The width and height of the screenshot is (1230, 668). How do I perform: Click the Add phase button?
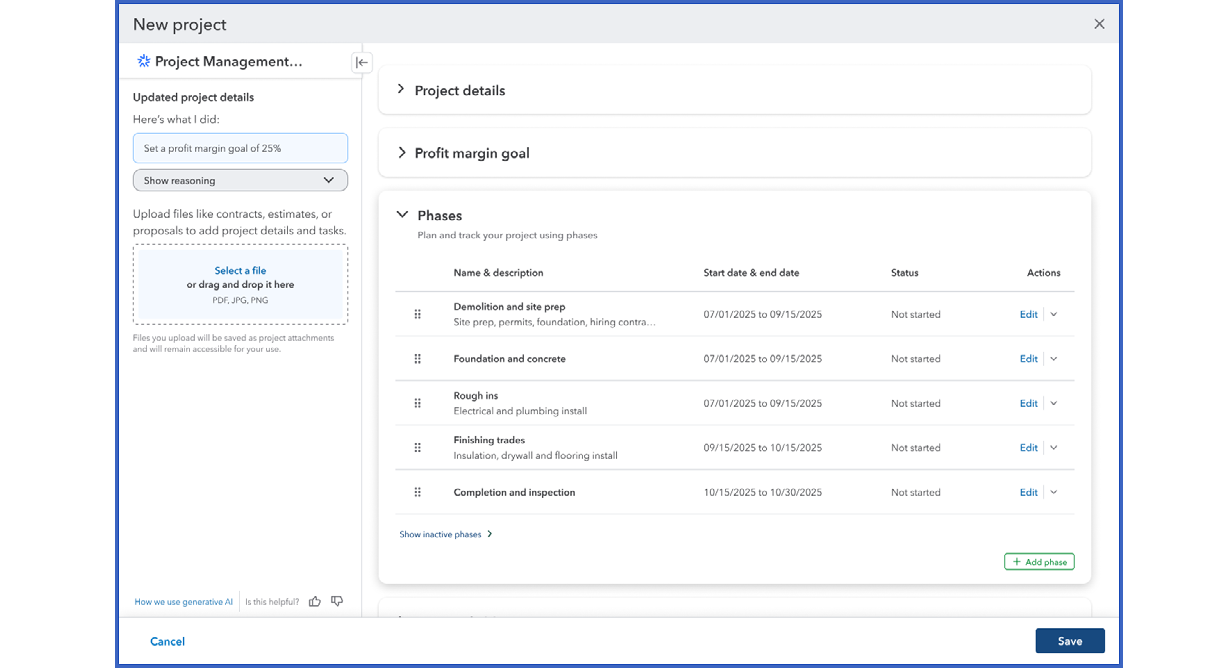(1039, 562)
